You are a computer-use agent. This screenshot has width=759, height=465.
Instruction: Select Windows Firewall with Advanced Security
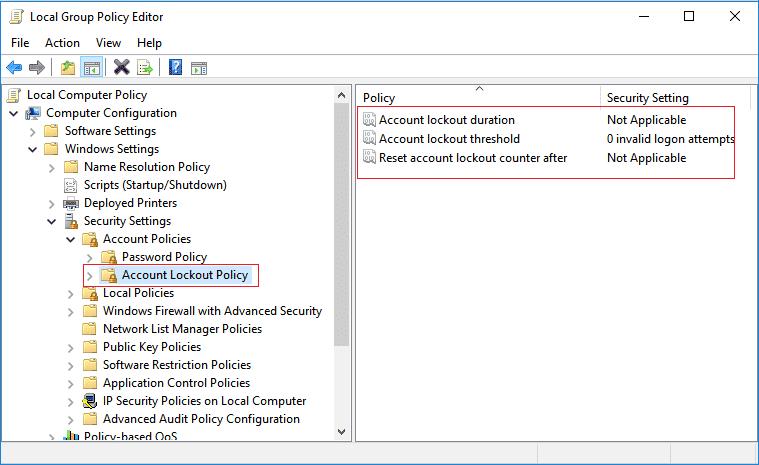tap(212, 311)
